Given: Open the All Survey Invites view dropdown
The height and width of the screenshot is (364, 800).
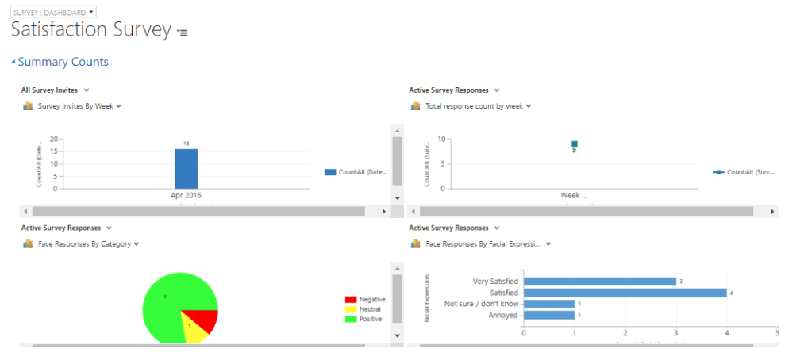Looking at the screenshot, I should coord(86,90).
